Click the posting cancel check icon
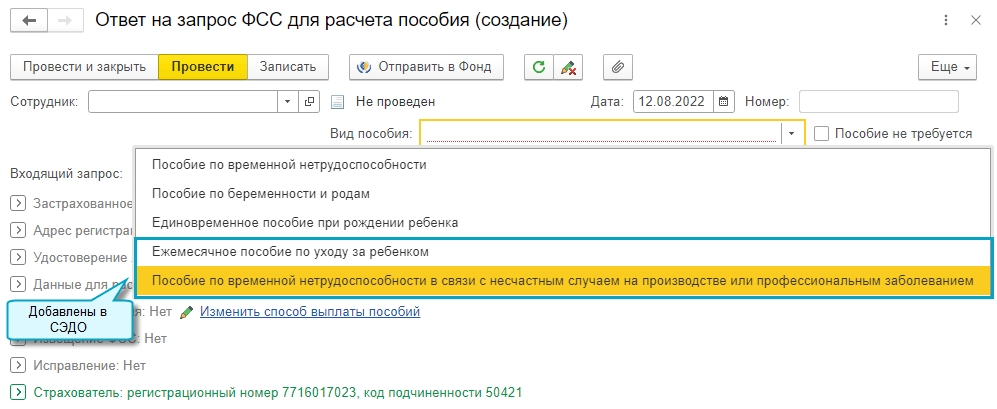This screenshot has height=409, width=997. pos(569,67)
